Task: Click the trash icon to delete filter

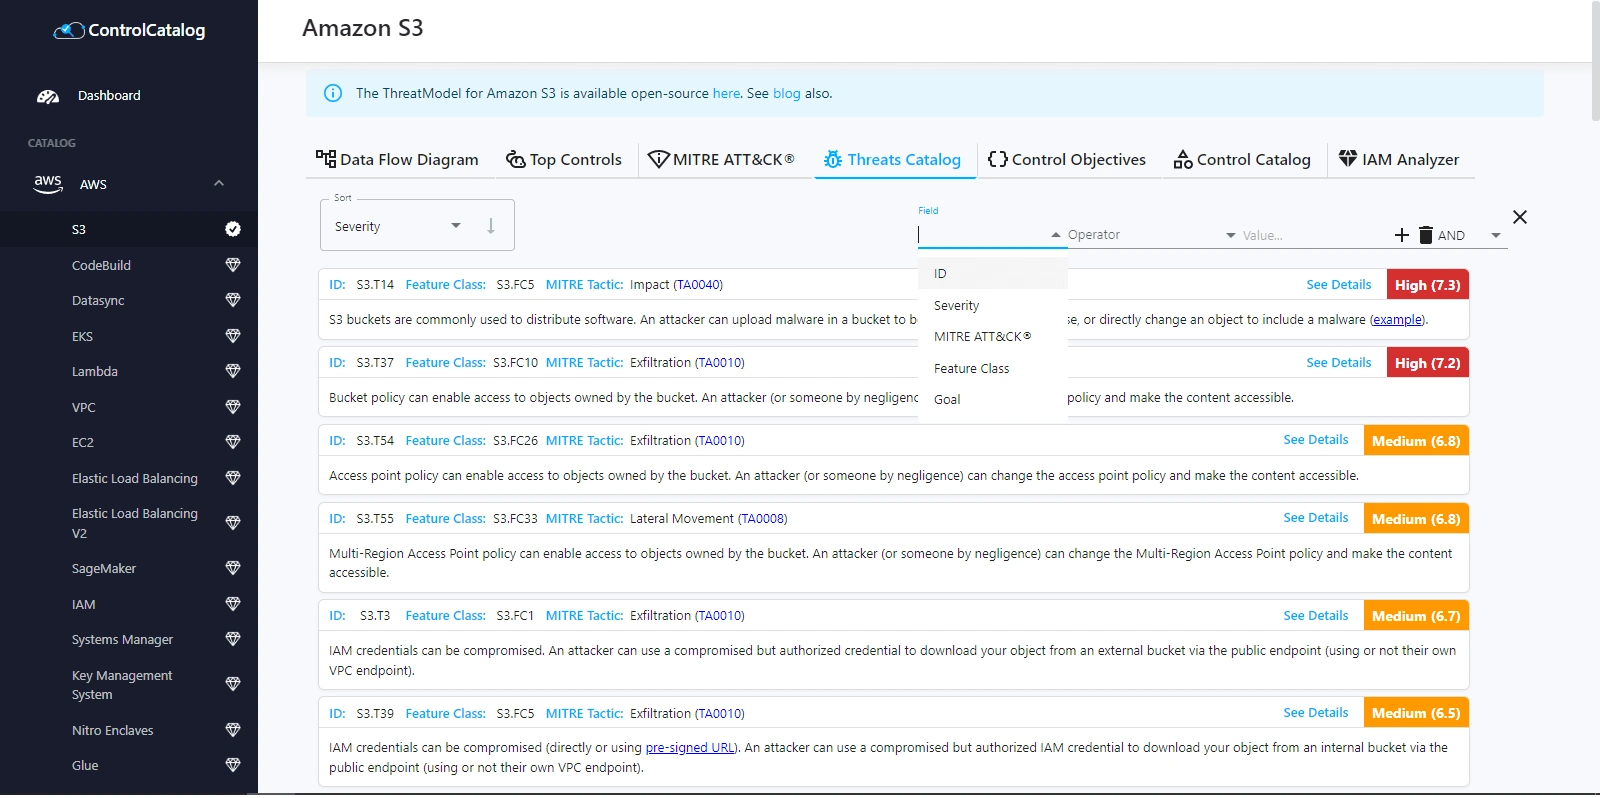Action: (1426, 235)
